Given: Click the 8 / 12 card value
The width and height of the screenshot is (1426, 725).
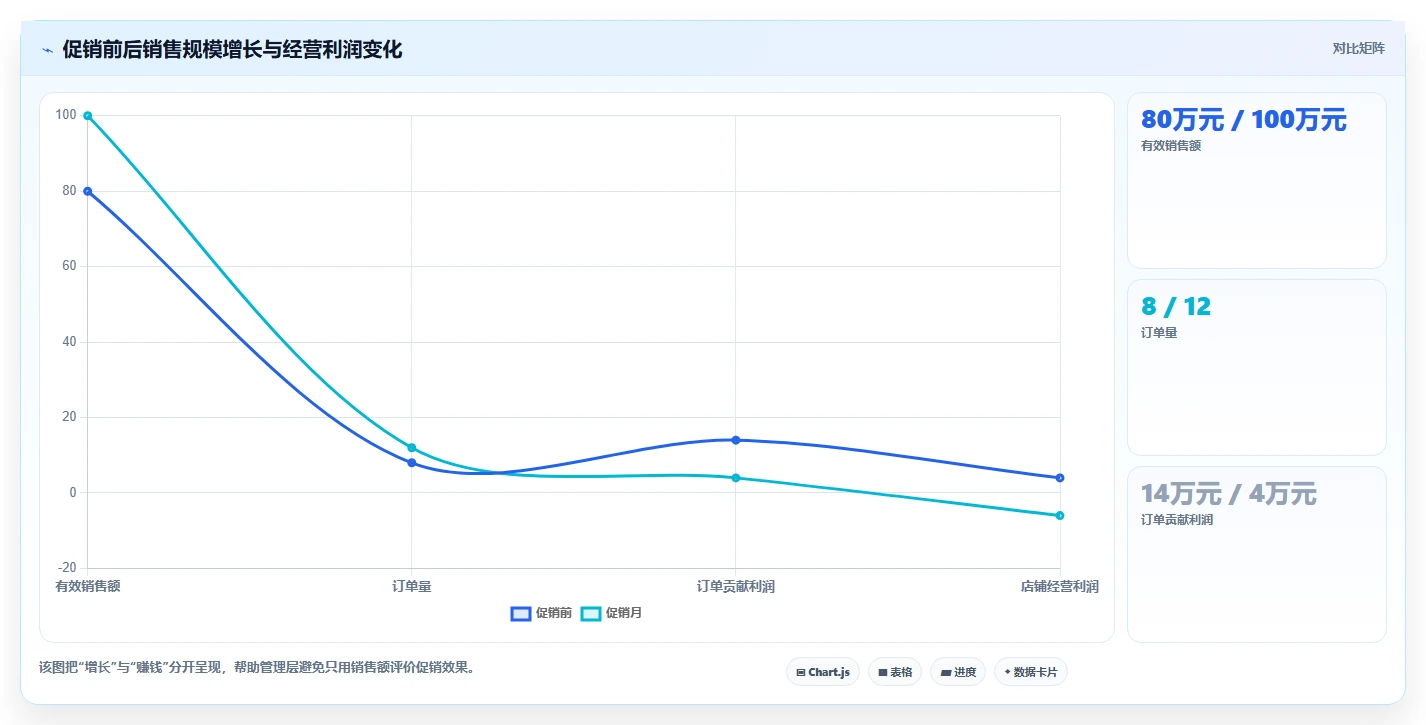Looking at the screenshot, I should [1176, 307].
